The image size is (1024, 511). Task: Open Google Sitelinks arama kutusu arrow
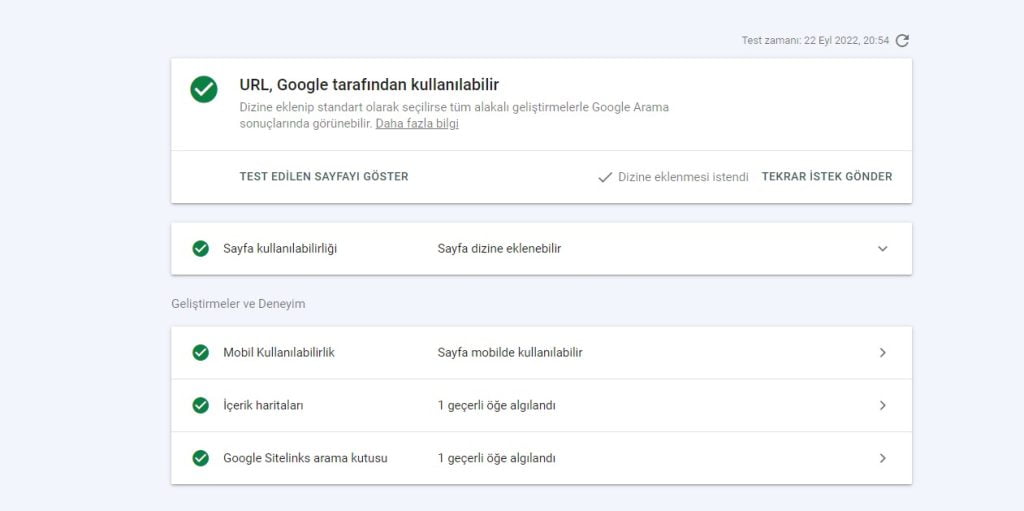[x=882, y=459]
